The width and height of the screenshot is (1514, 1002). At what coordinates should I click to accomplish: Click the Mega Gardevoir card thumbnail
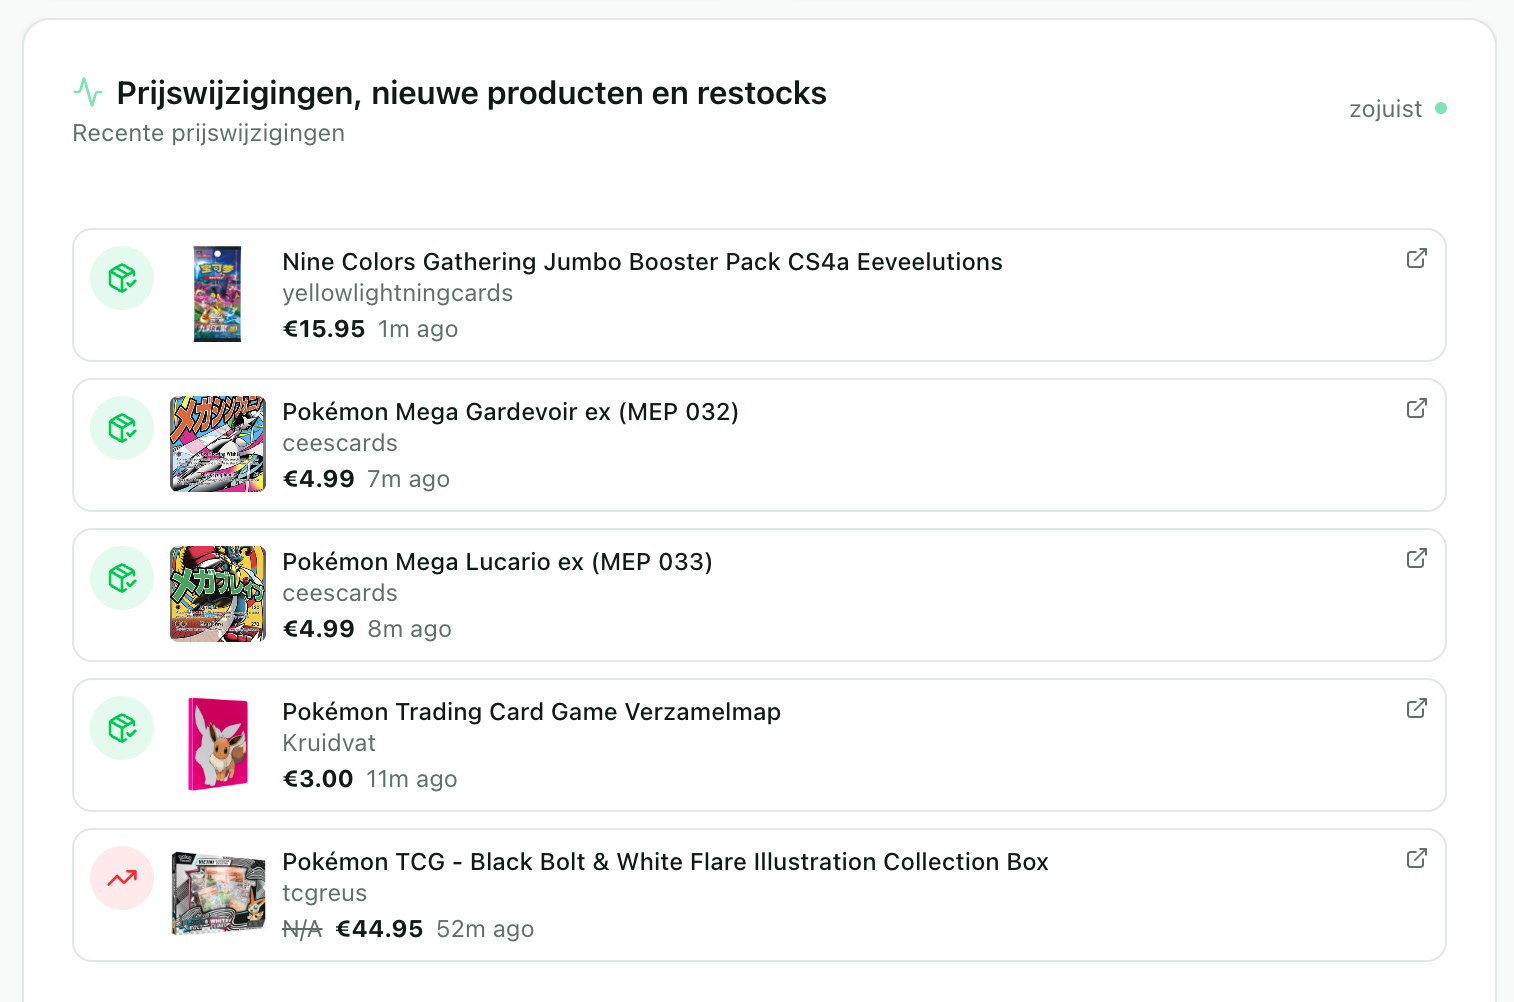(x=218, y=444)
